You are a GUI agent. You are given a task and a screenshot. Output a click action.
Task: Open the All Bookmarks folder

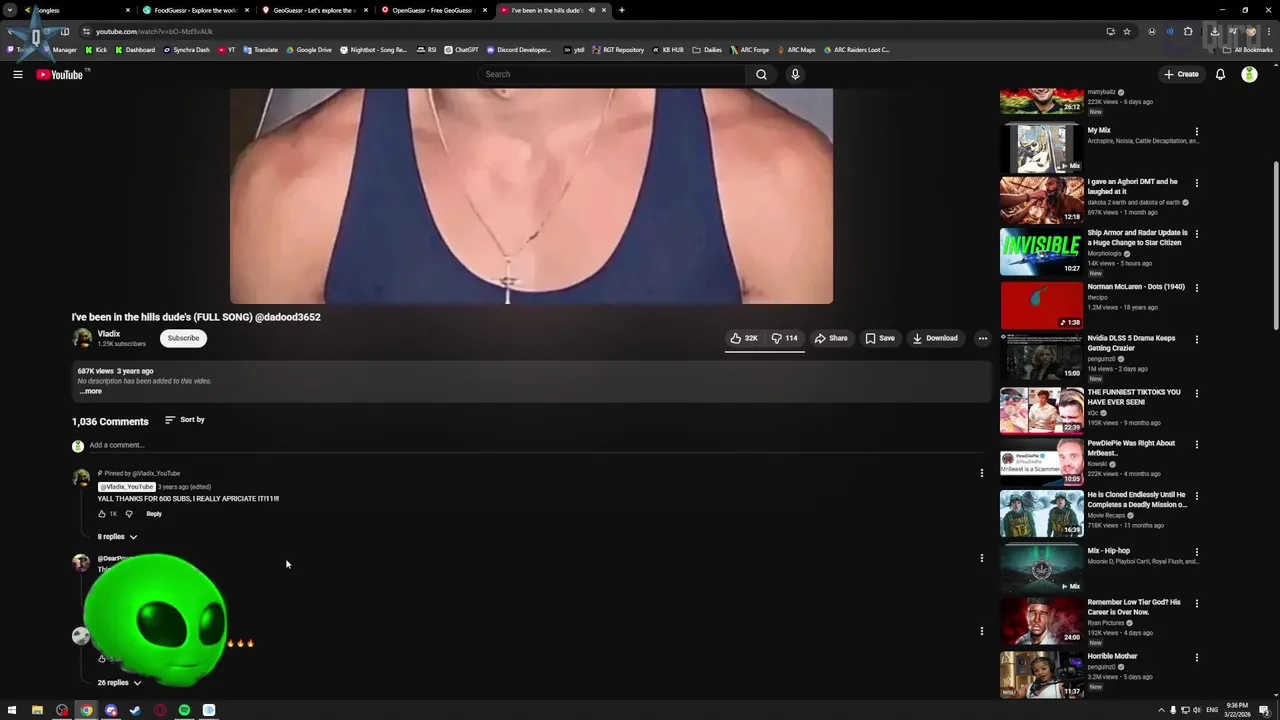(1248, 49)
